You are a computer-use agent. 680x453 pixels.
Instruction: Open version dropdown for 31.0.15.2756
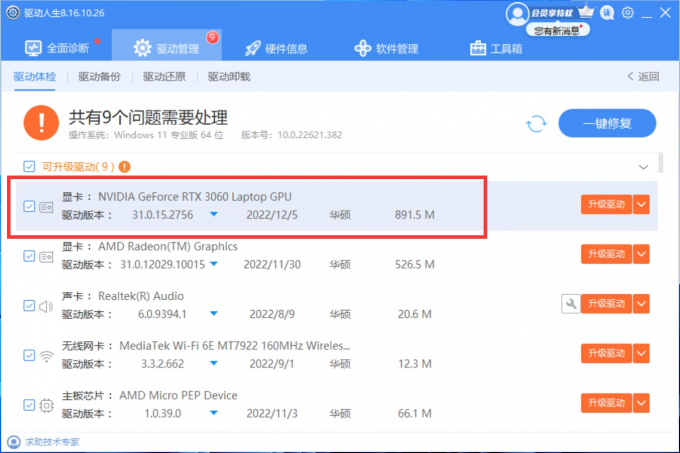point(214,214)
